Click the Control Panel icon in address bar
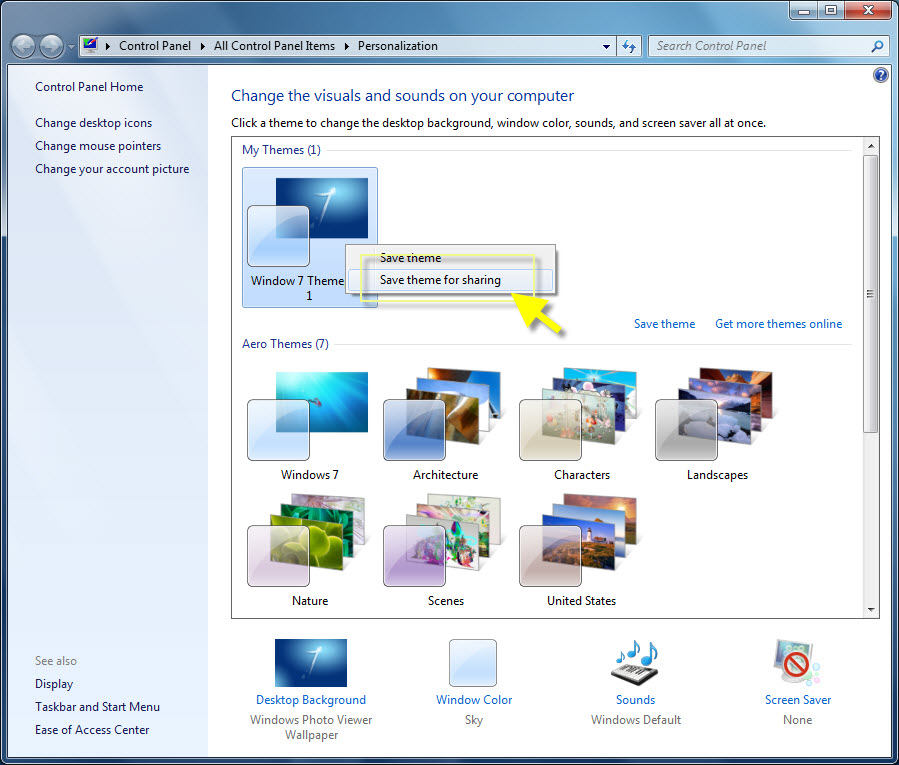 tap(90, 46)
